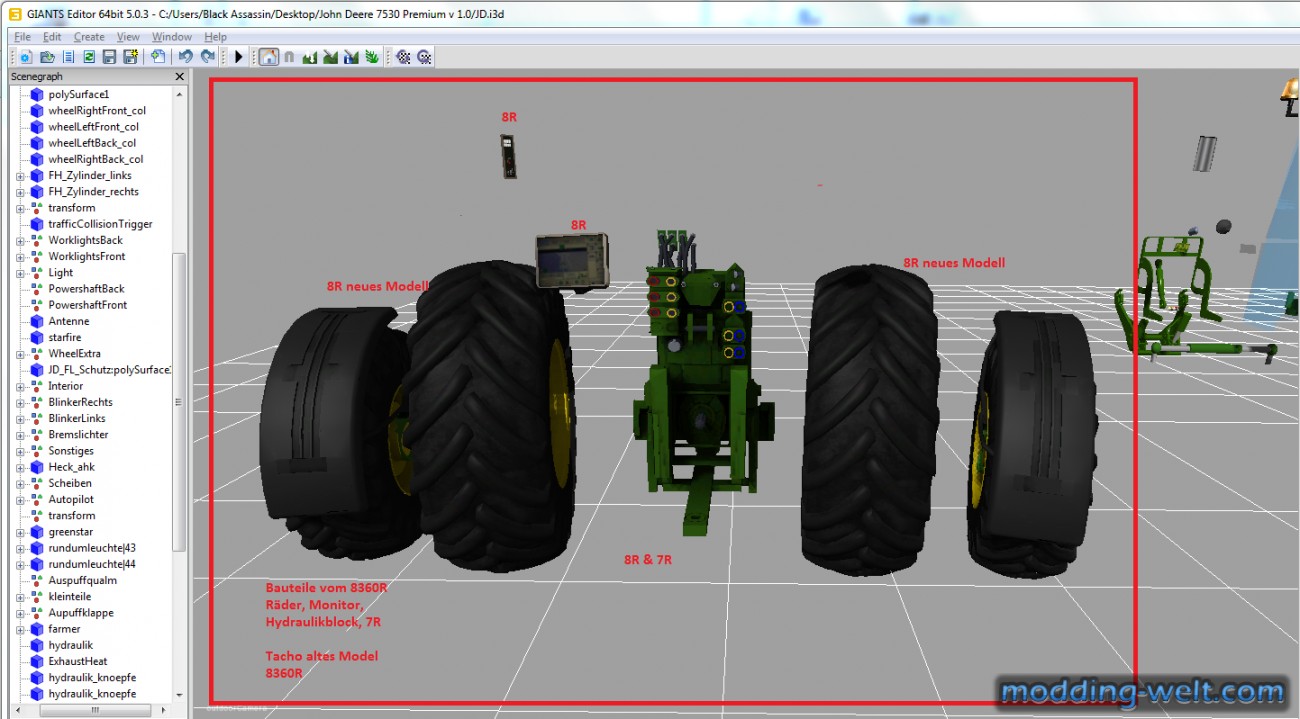Close the Scenegraph panel
Image resolution: width=1300 pixels, height=719 pixels.
click(180, 76)
